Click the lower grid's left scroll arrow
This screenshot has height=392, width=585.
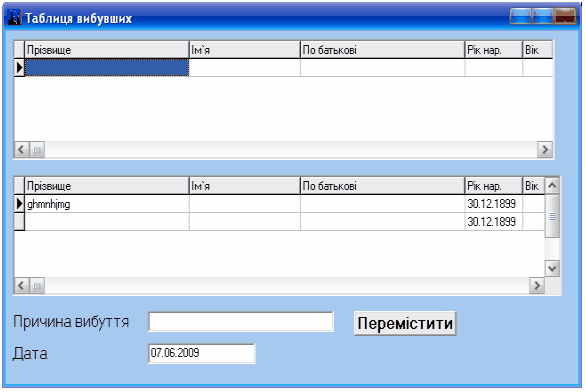[x=21, y=286]
